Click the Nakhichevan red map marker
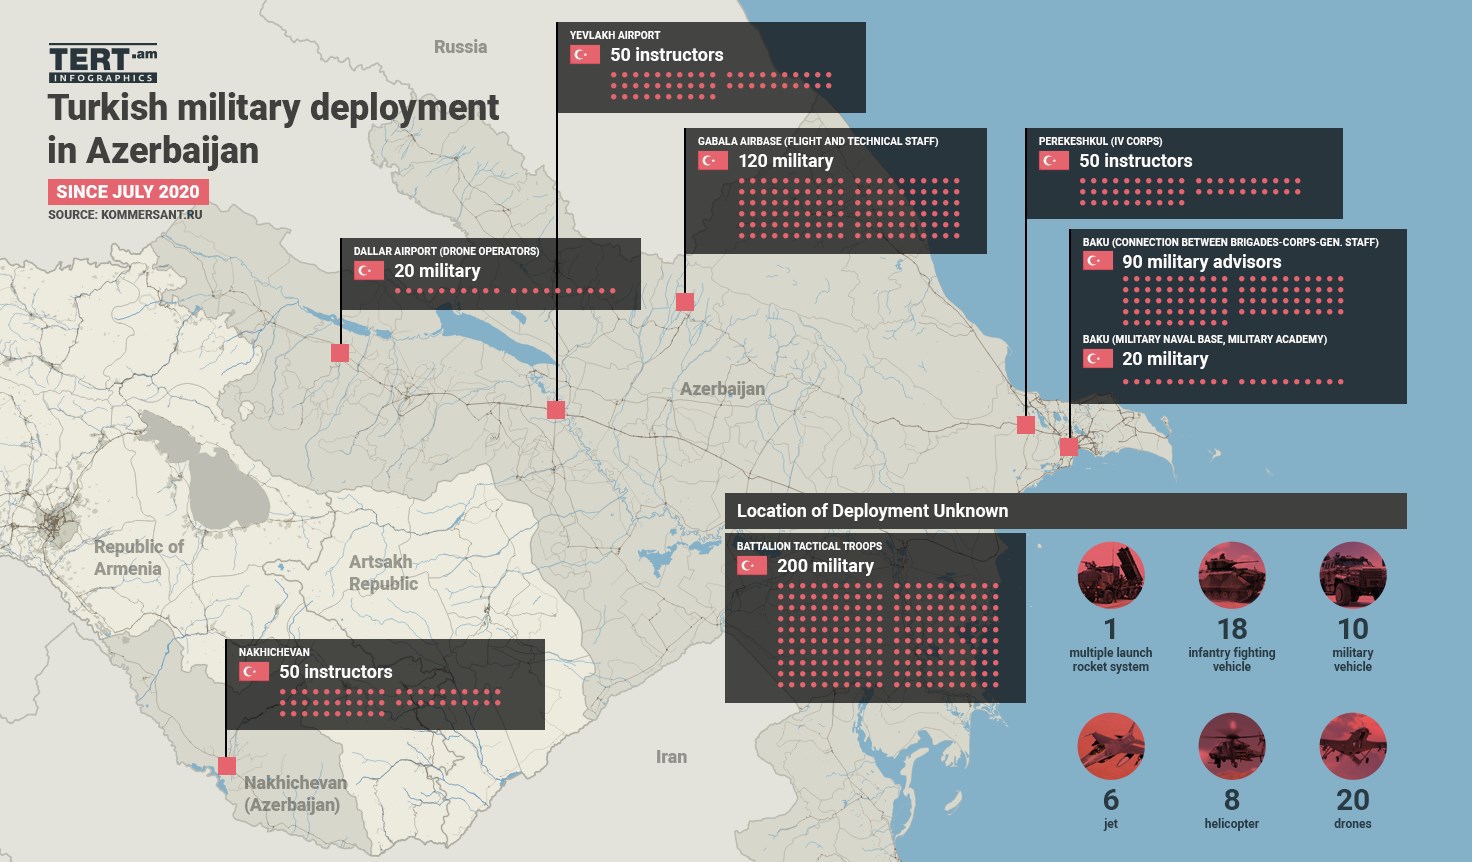Image resolution: width=1472 pixels, height=862 pixels. click(227, 766)
